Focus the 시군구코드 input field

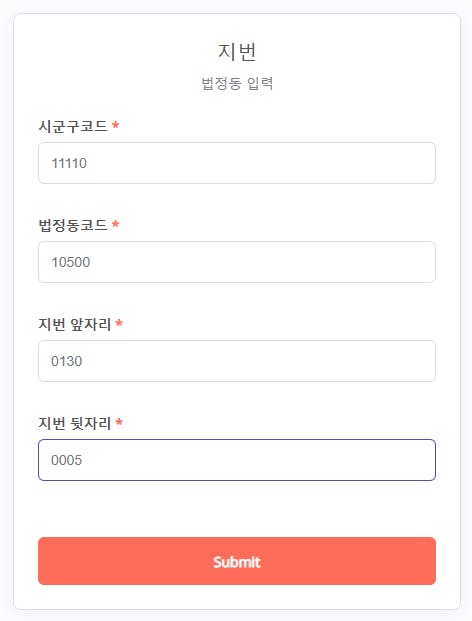(237, 163)
